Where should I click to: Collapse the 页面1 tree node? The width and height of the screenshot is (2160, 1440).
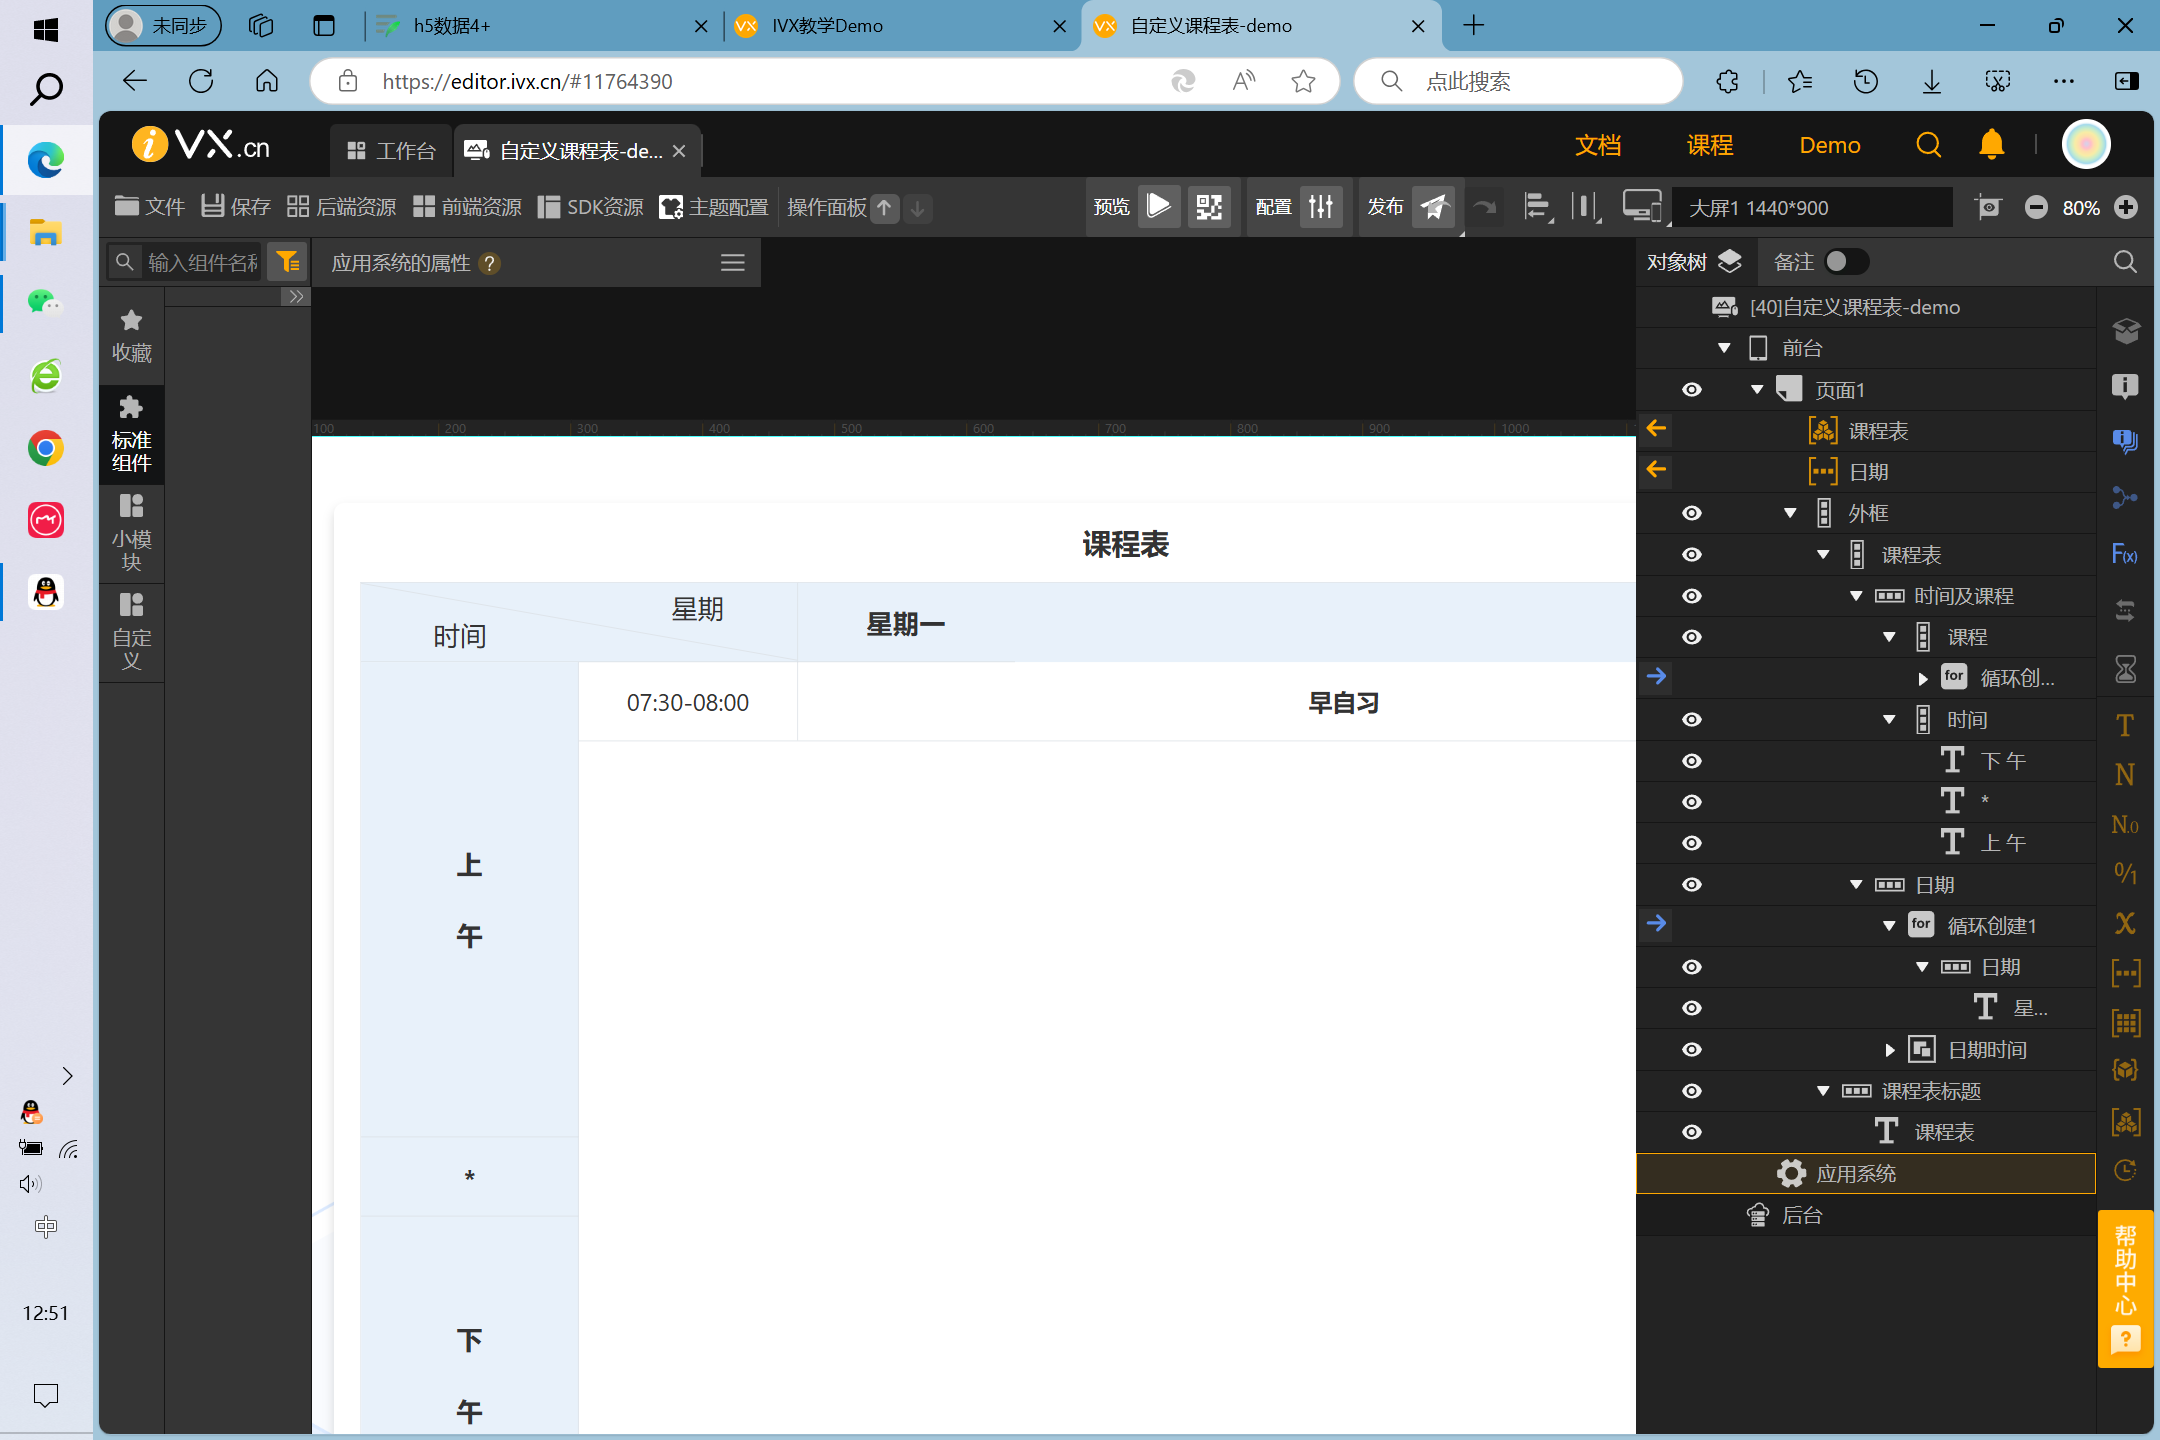1757,390
